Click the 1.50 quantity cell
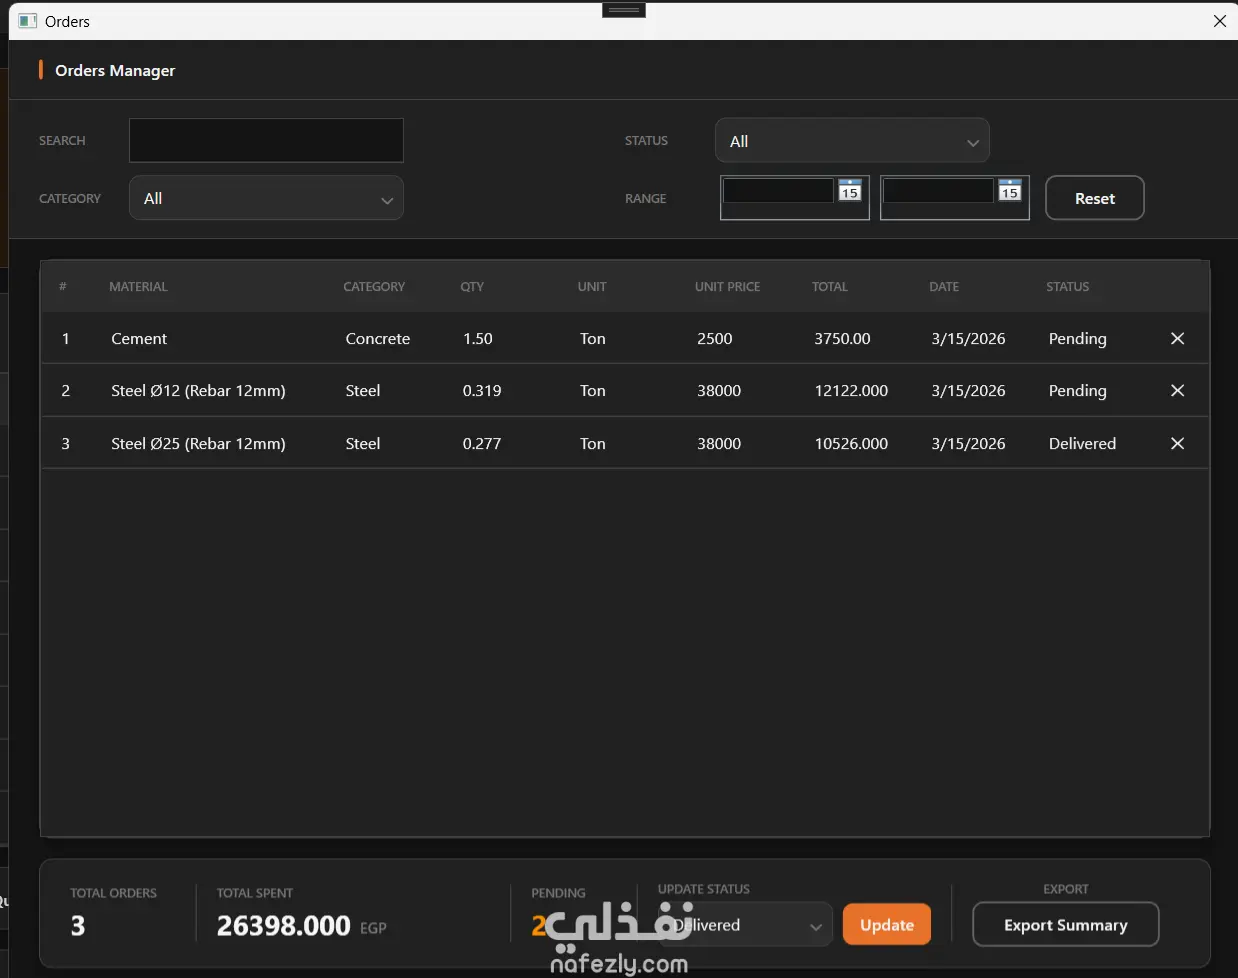The width and height of the screenshot is (1238, 978). 478,339
